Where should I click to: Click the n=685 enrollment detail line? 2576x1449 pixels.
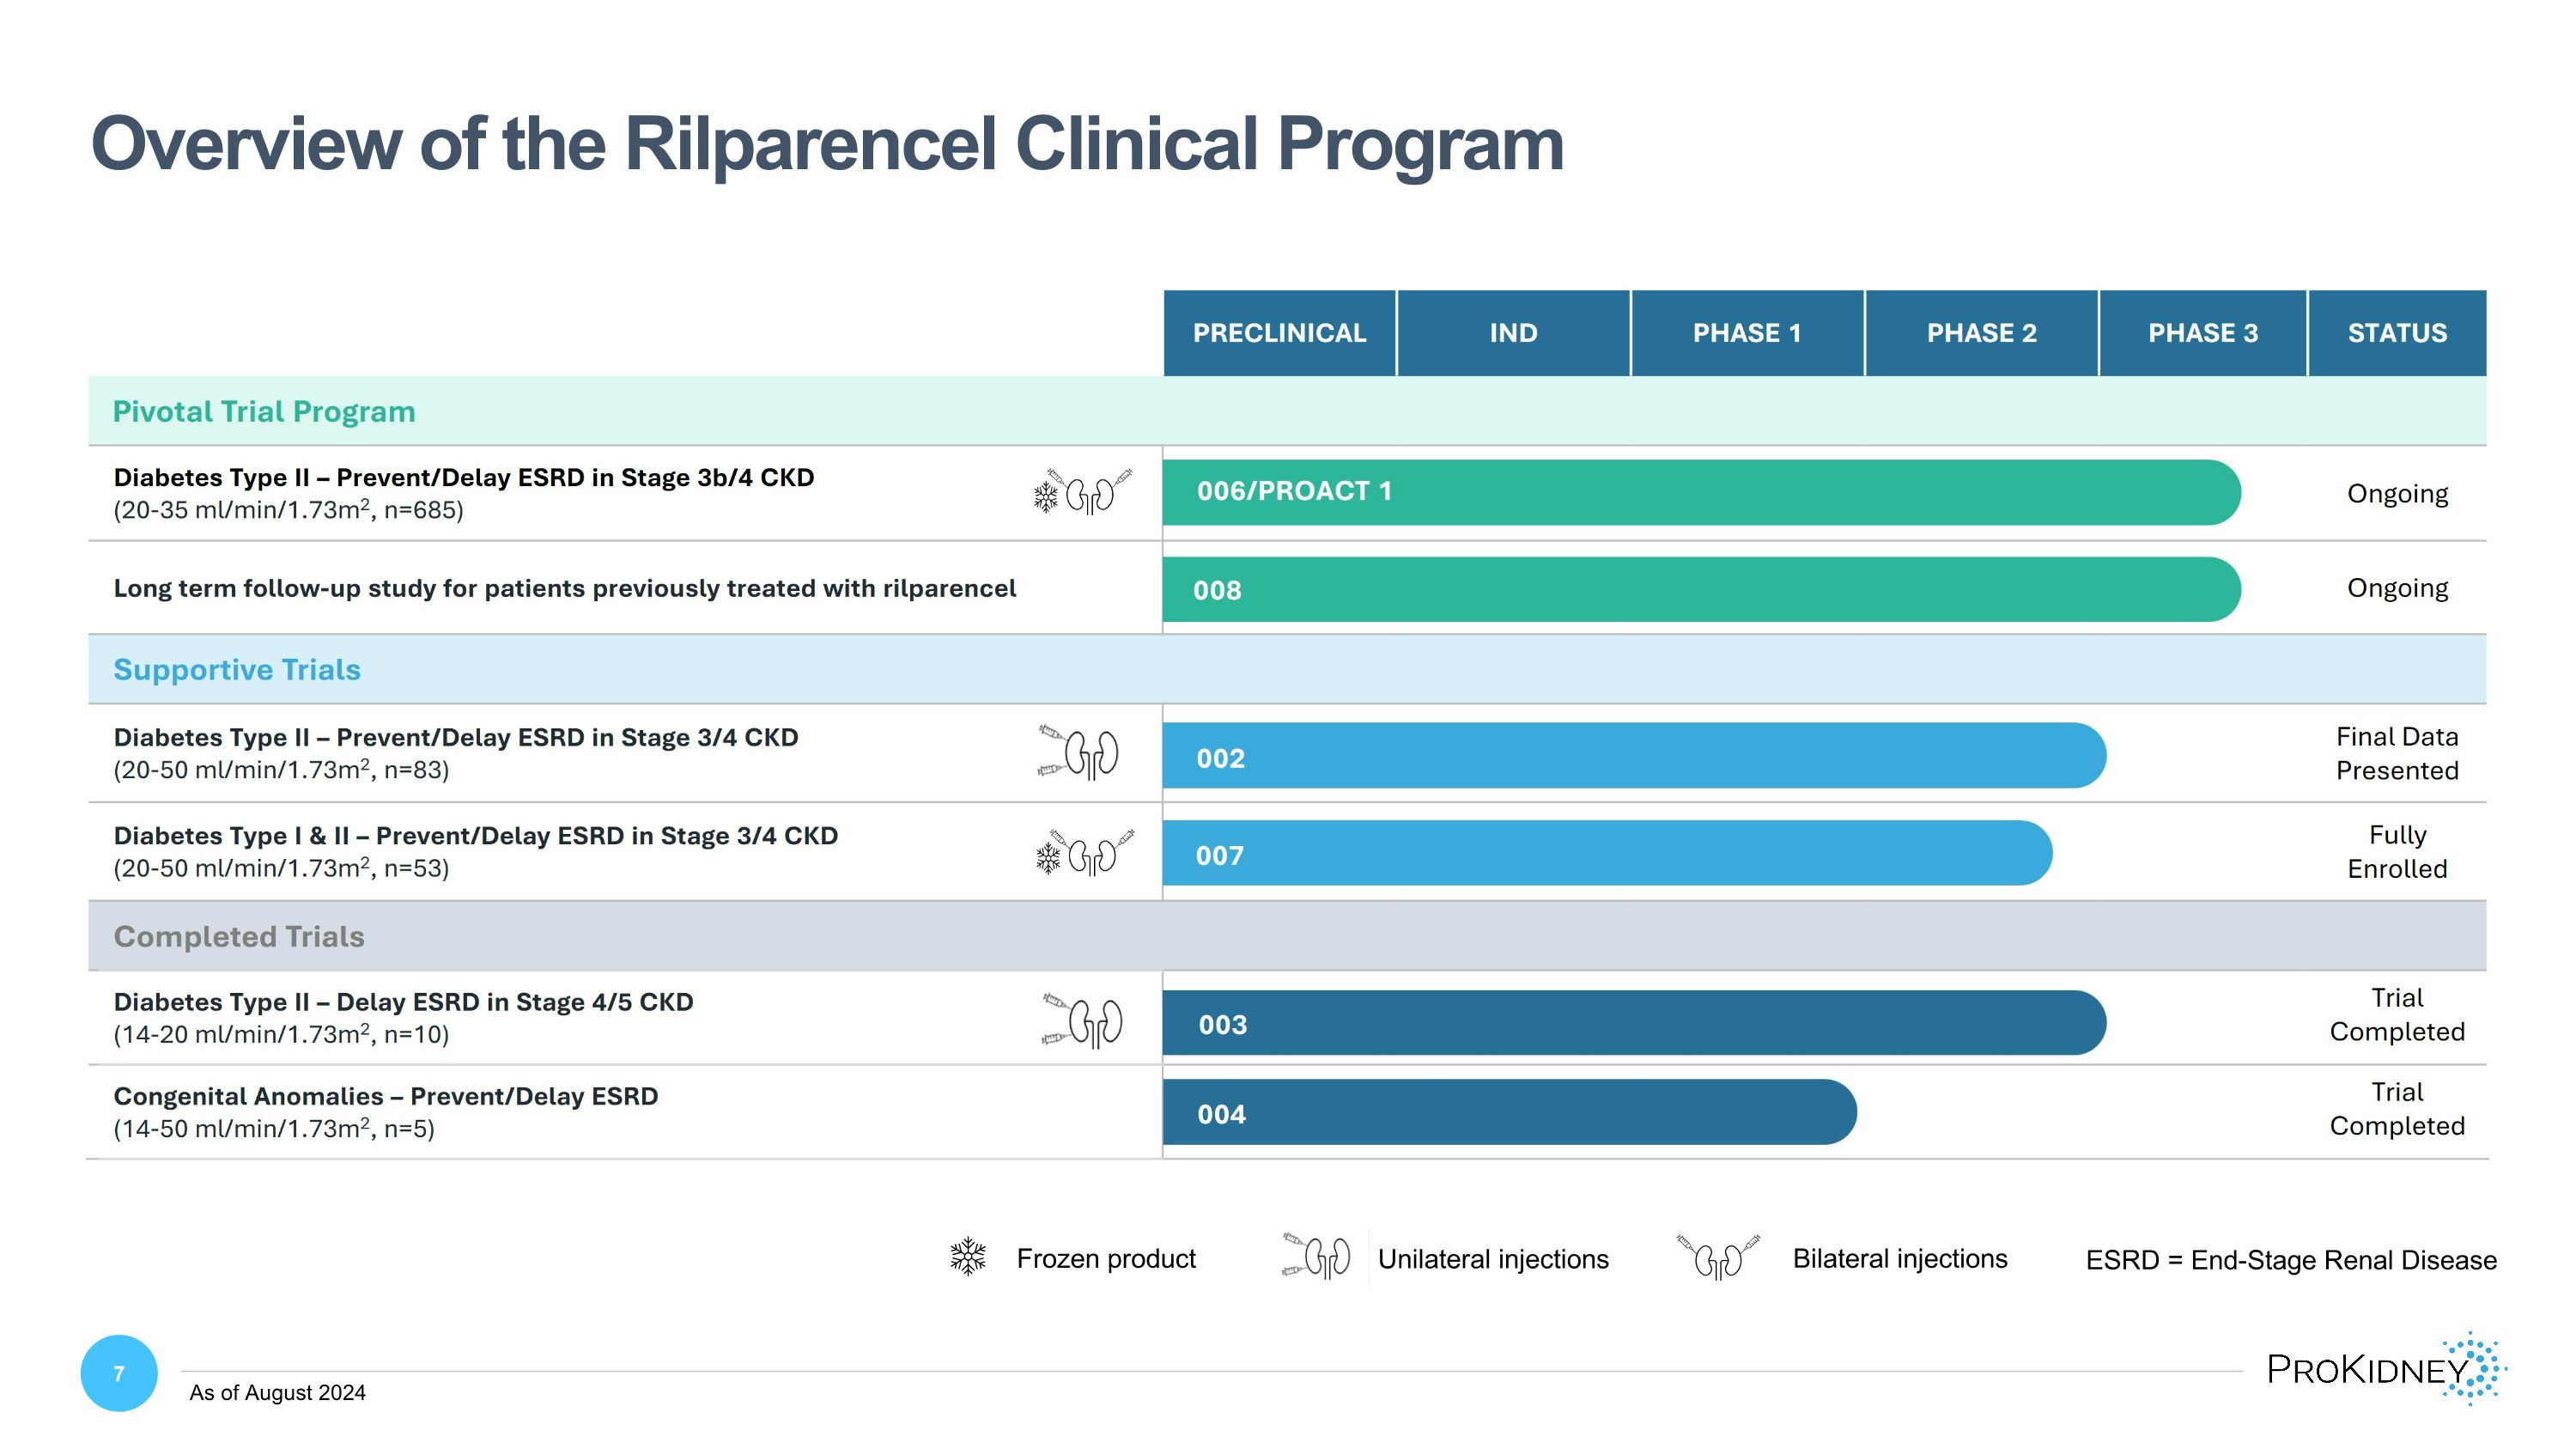[x=288, y=510]
